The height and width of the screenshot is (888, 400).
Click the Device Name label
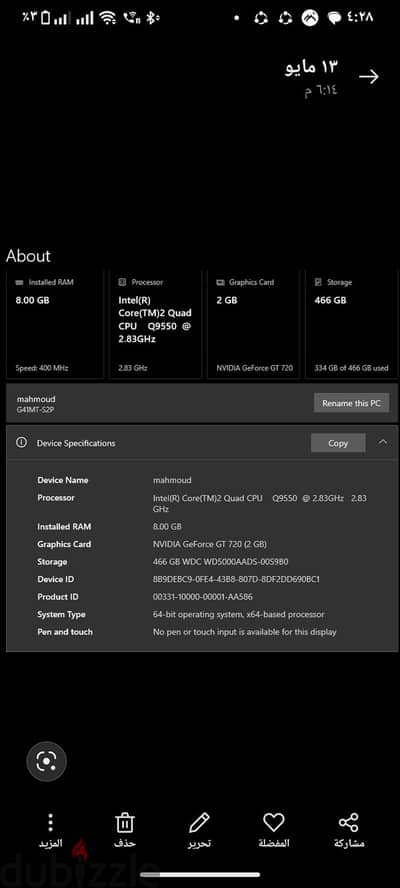click(63, 480)
